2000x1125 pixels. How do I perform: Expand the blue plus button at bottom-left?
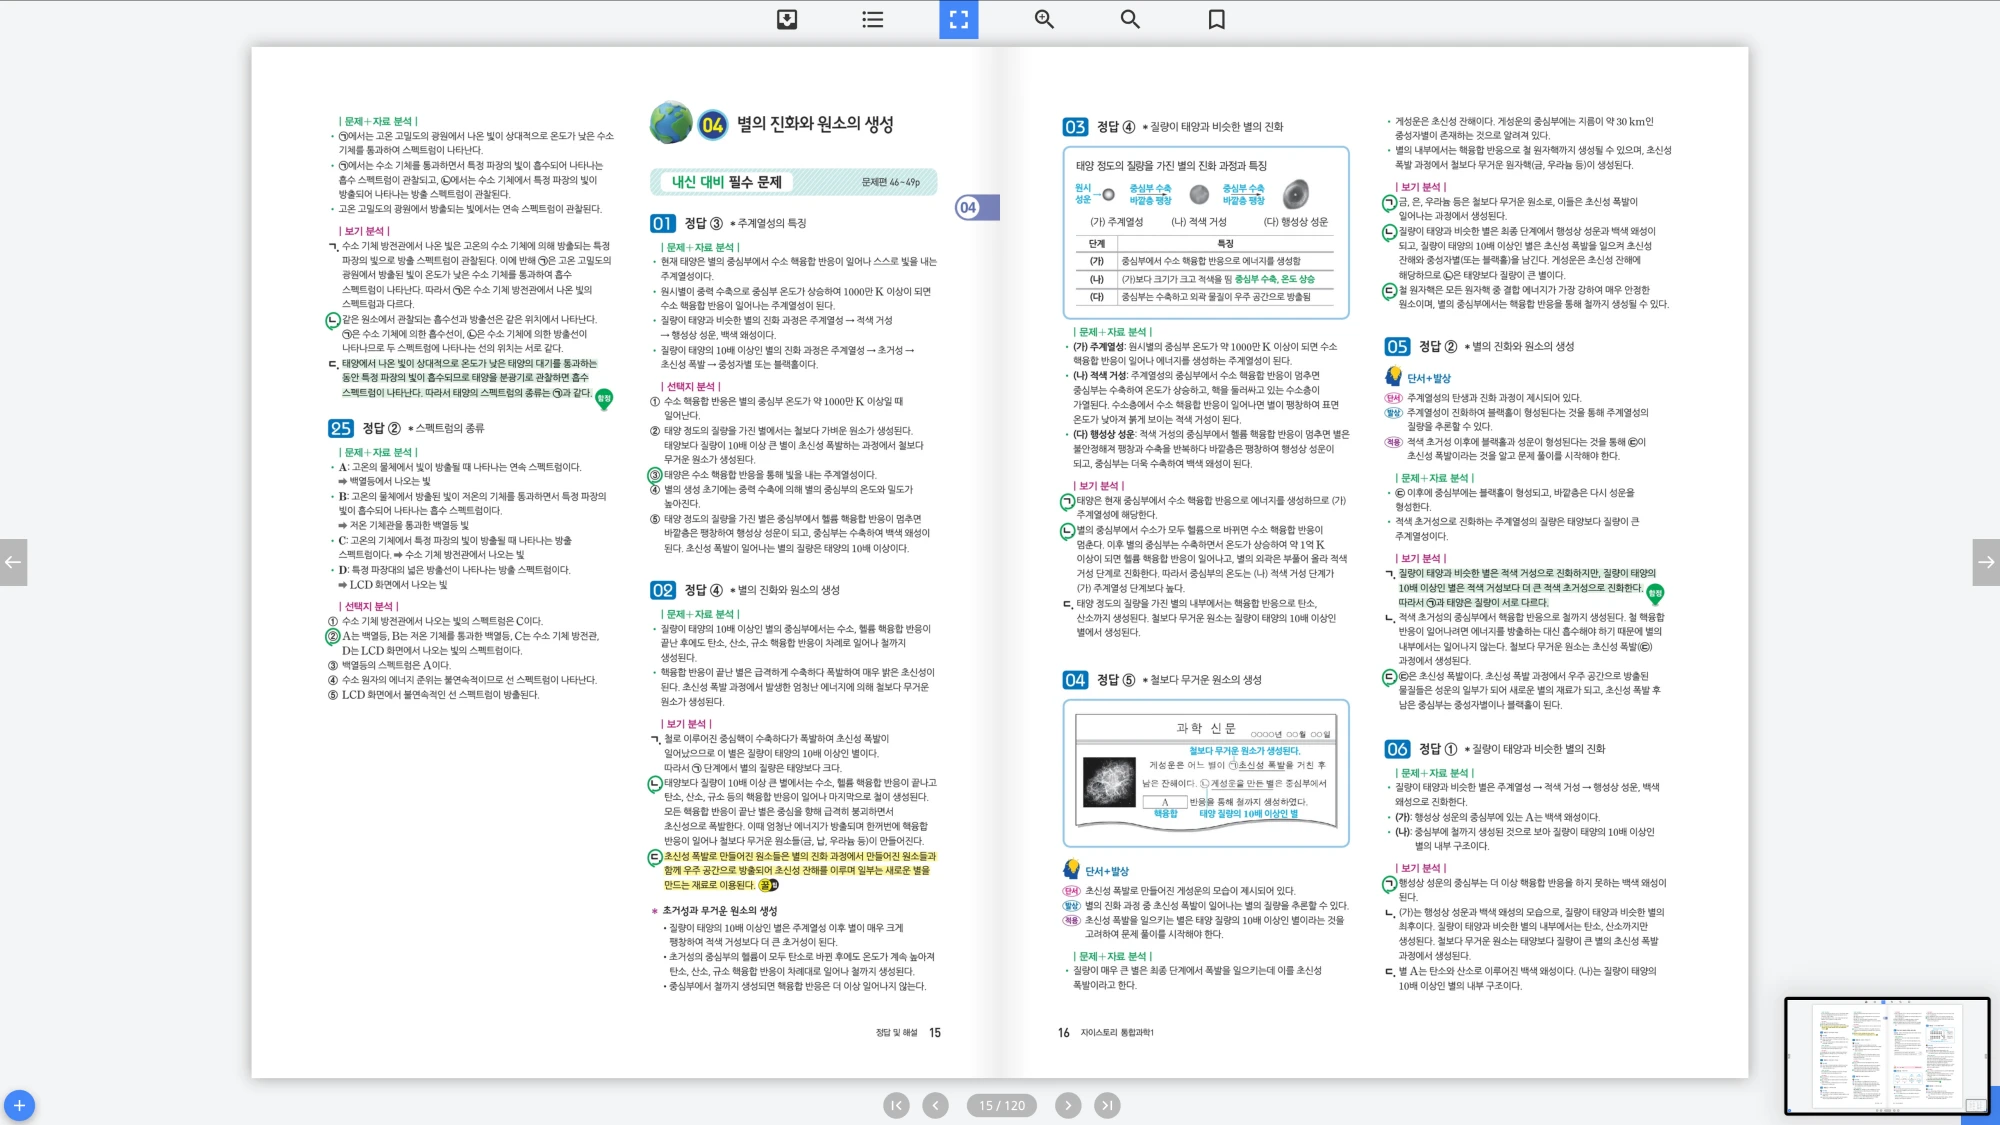(19, 1105)
